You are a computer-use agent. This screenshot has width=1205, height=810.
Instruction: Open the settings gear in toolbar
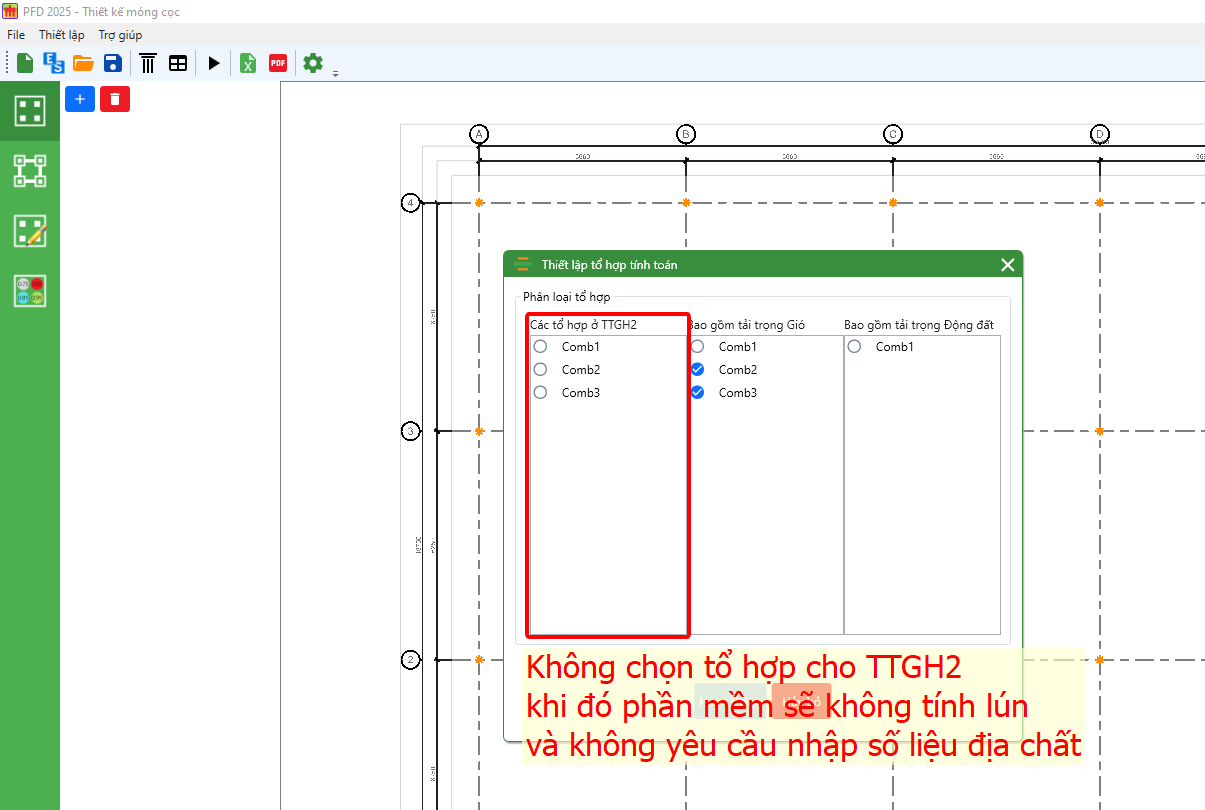313,63
